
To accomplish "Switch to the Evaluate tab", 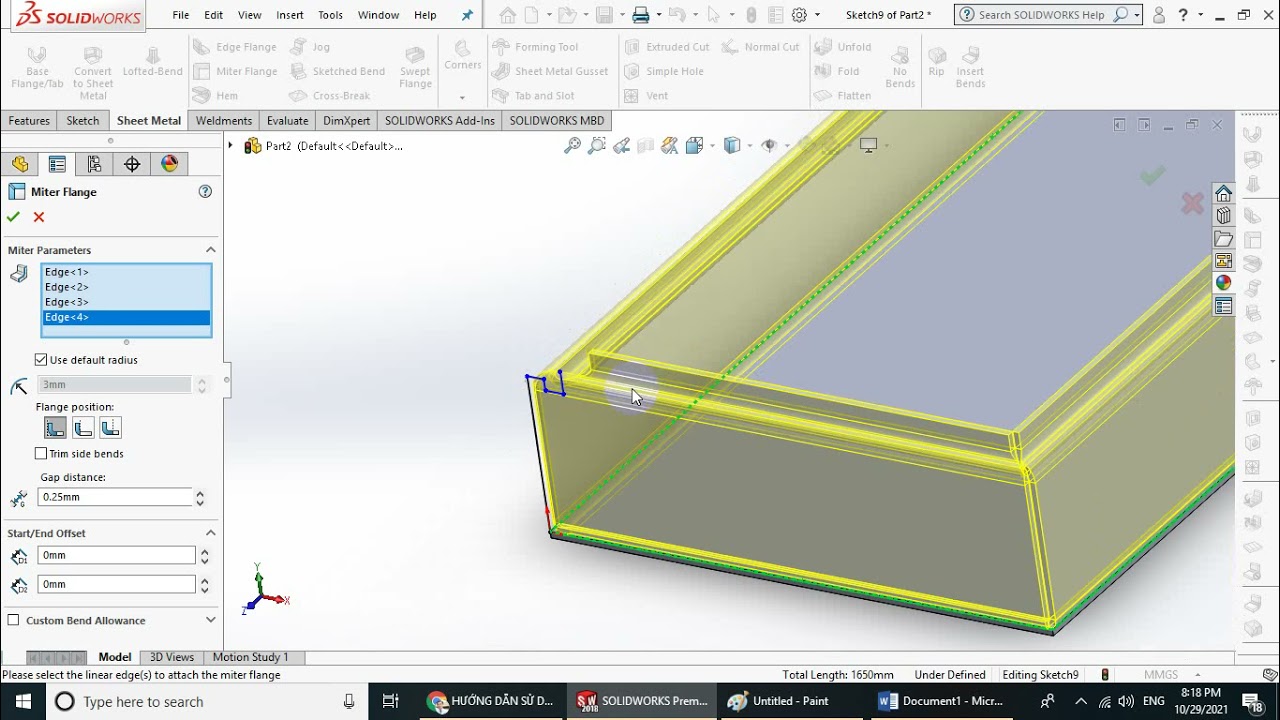I will (288, 121).
